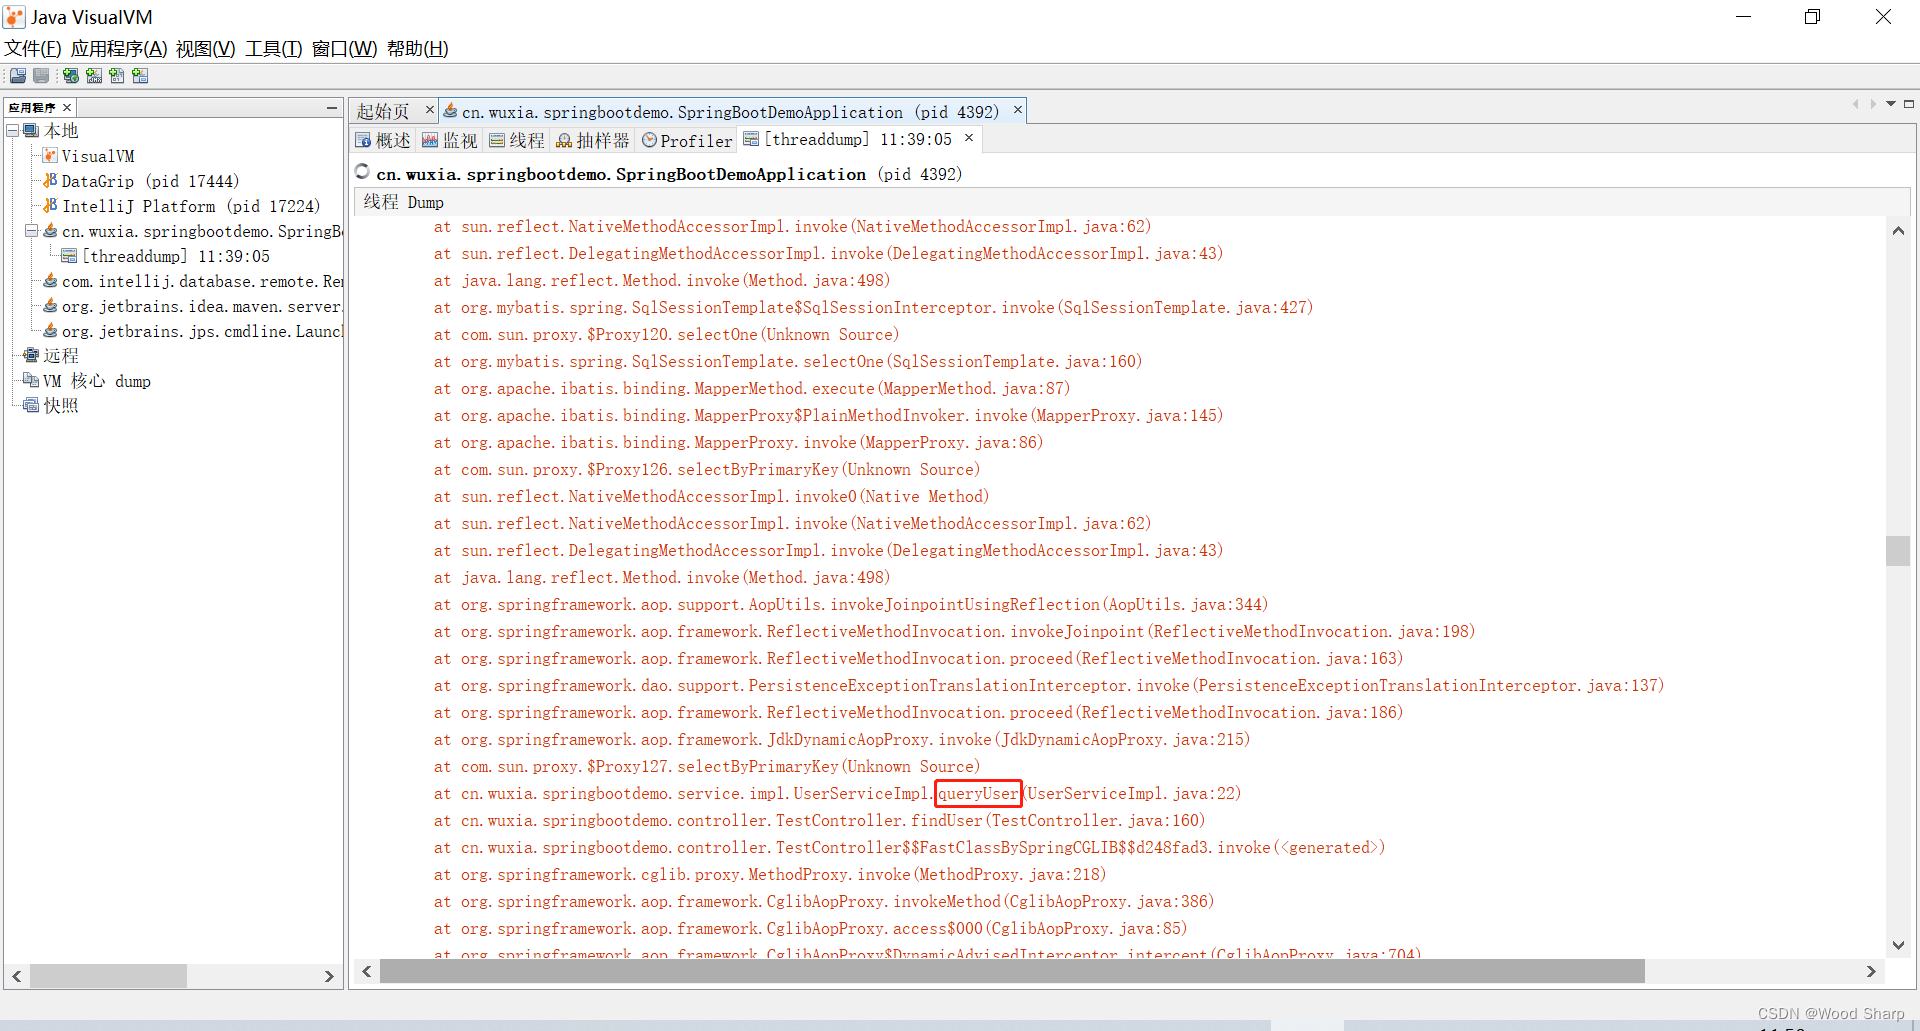The image size is (1920, 1031).
Task: Select DataGrip (pid 17444) tree entry
Action: pyautogui.click(x=150, y=181)
